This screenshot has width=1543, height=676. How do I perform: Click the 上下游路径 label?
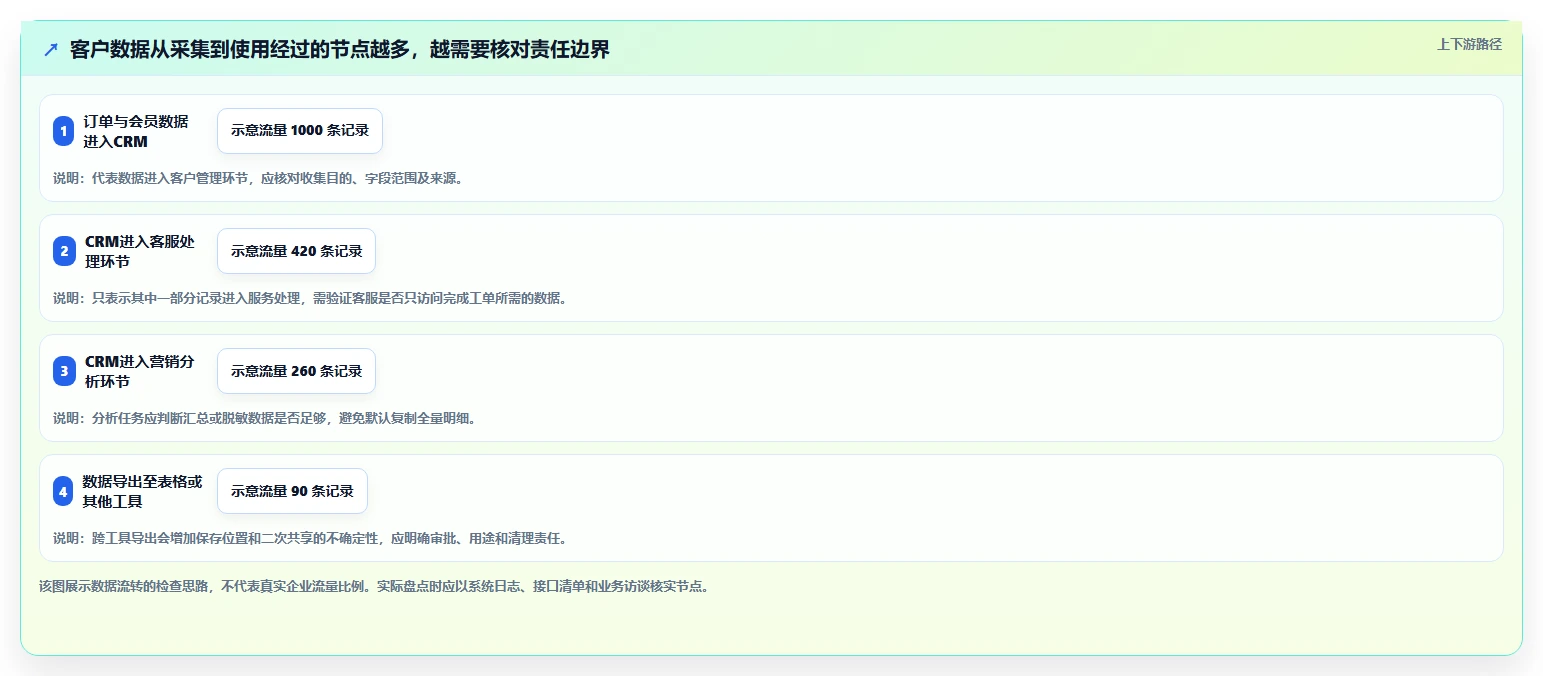(x=1469, y=44)
